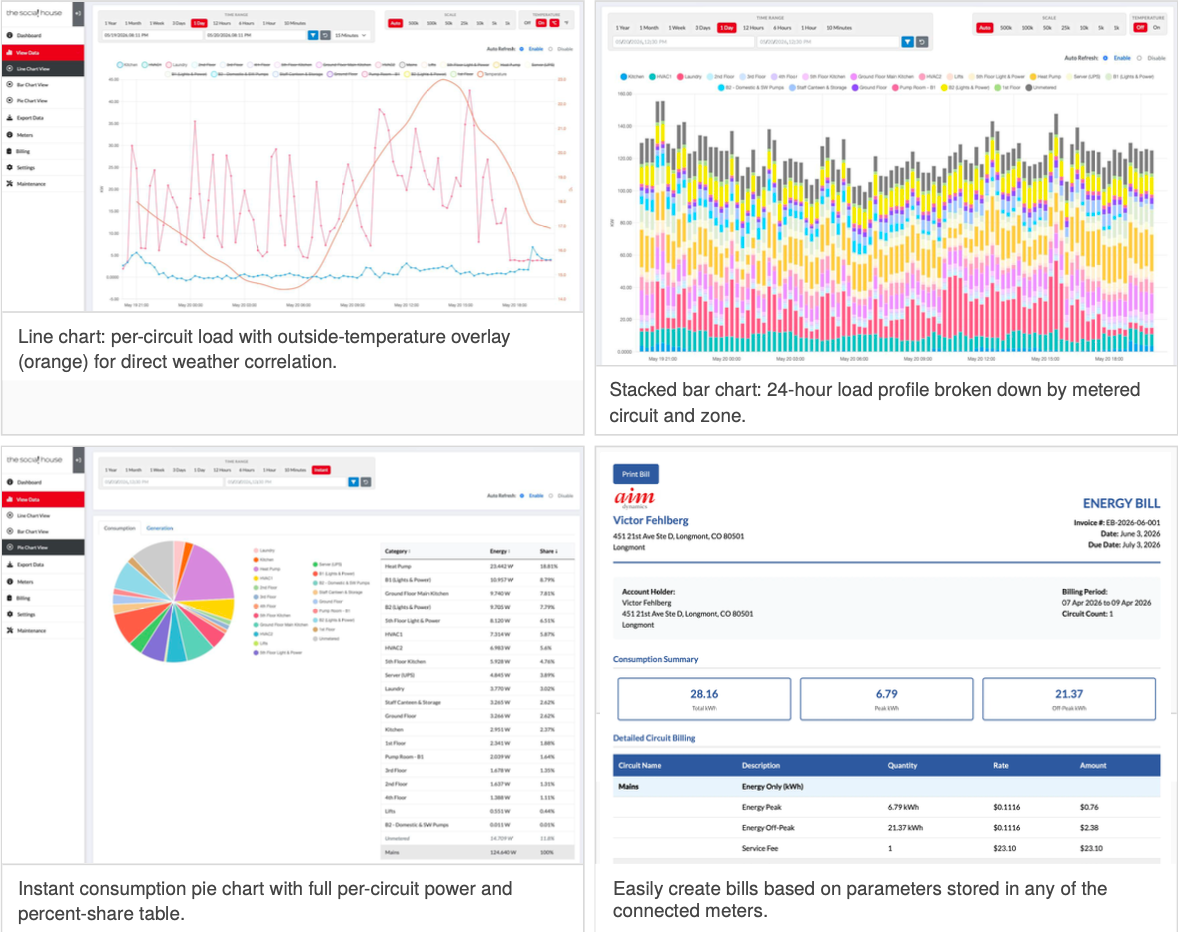Select °C unit in line chart panel
The height and width of the screenshot is (932, 1178).
(554, 23)
